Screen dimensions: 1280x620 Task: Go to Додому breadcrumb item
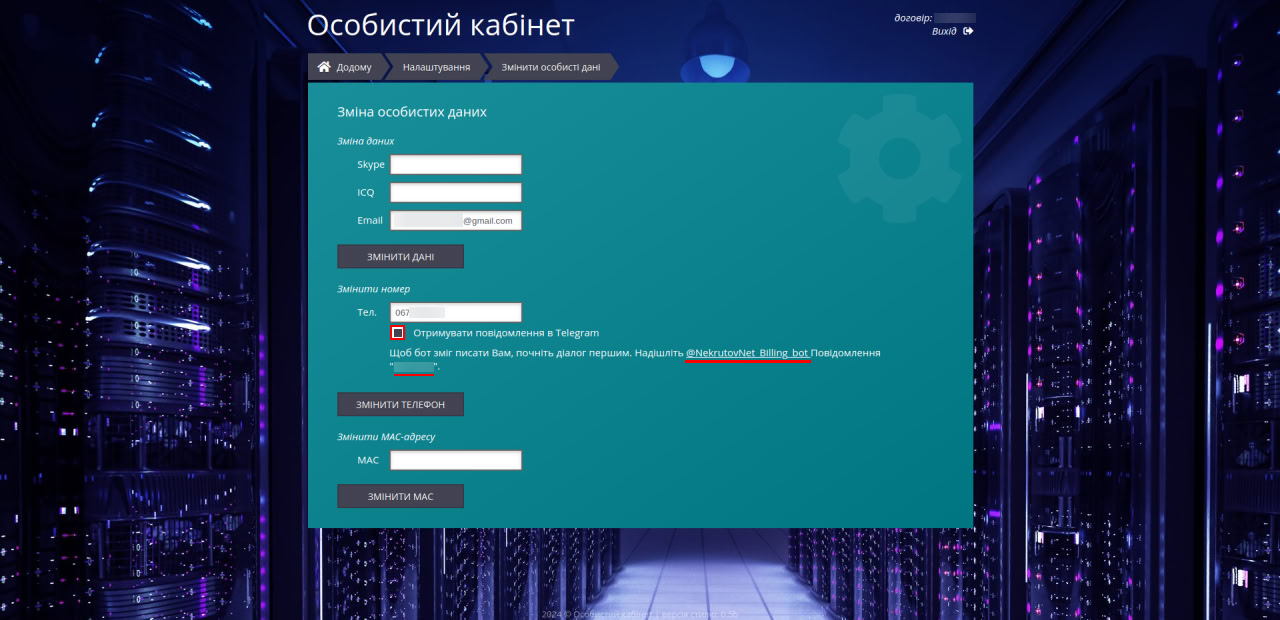click(x=354, y=67)
